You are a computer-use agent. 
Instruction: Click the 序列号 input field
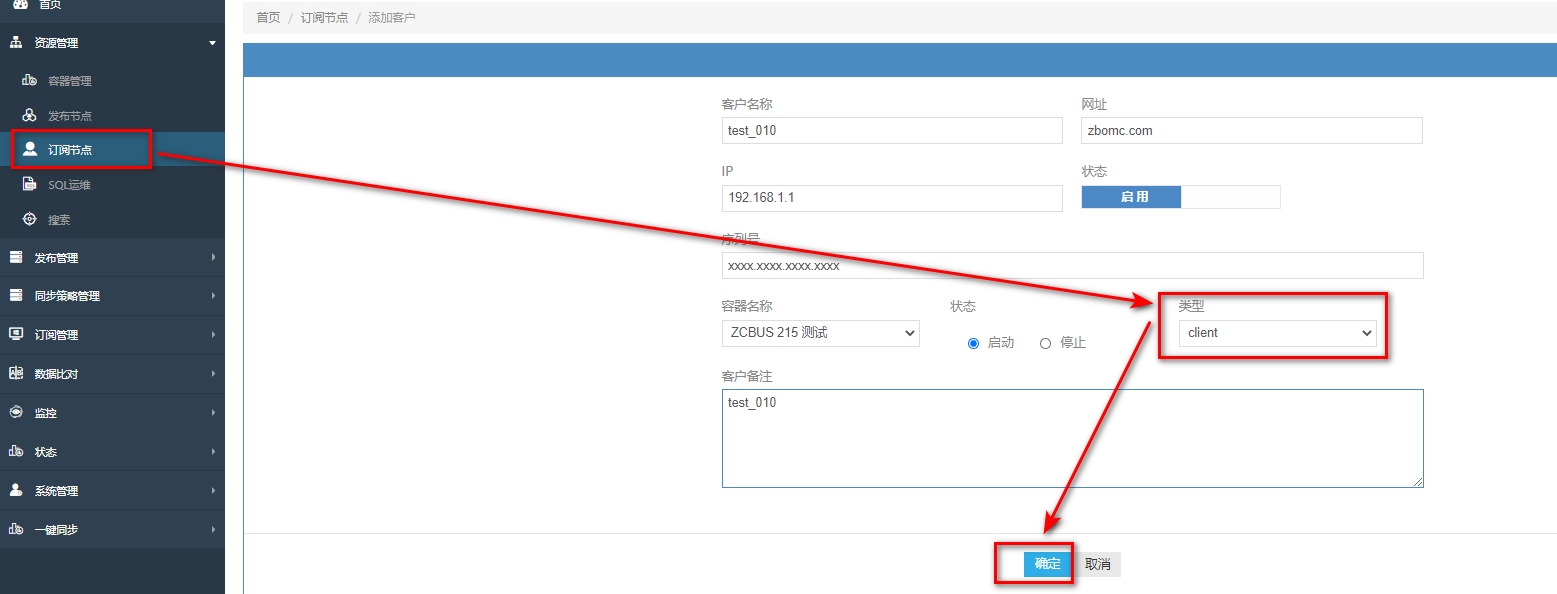pyautogui.click(x=1072, y=266)
